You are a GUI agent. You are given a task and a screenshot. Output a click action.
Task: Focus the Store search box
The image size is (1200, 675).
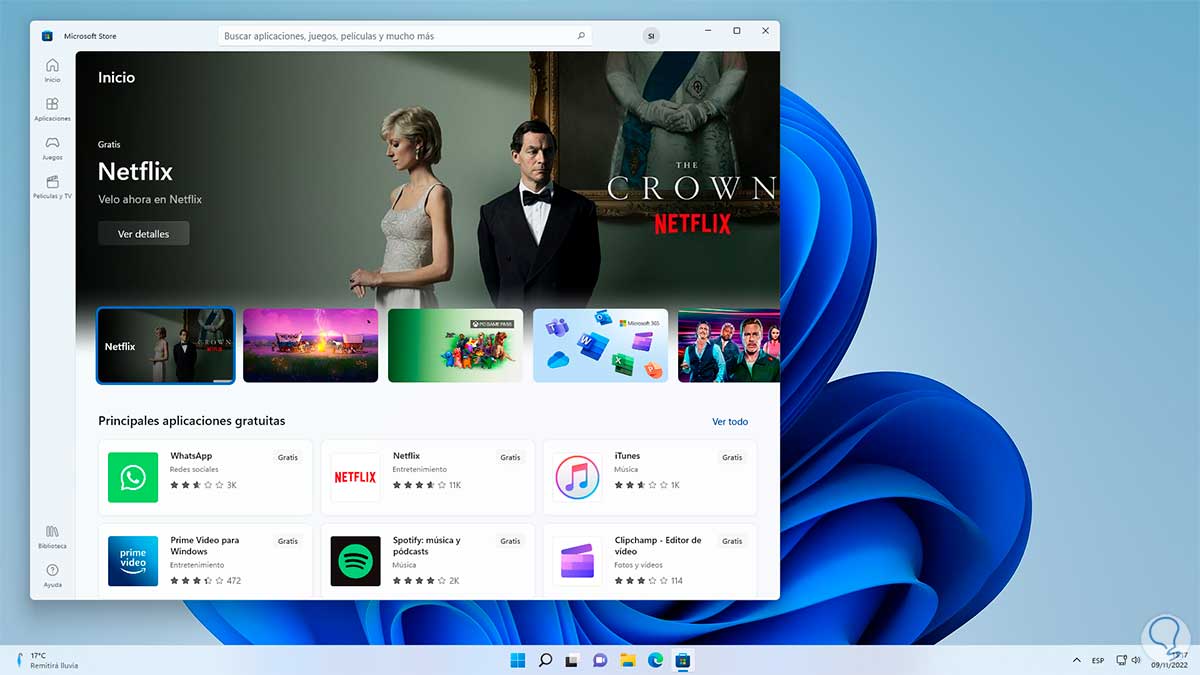405,36
